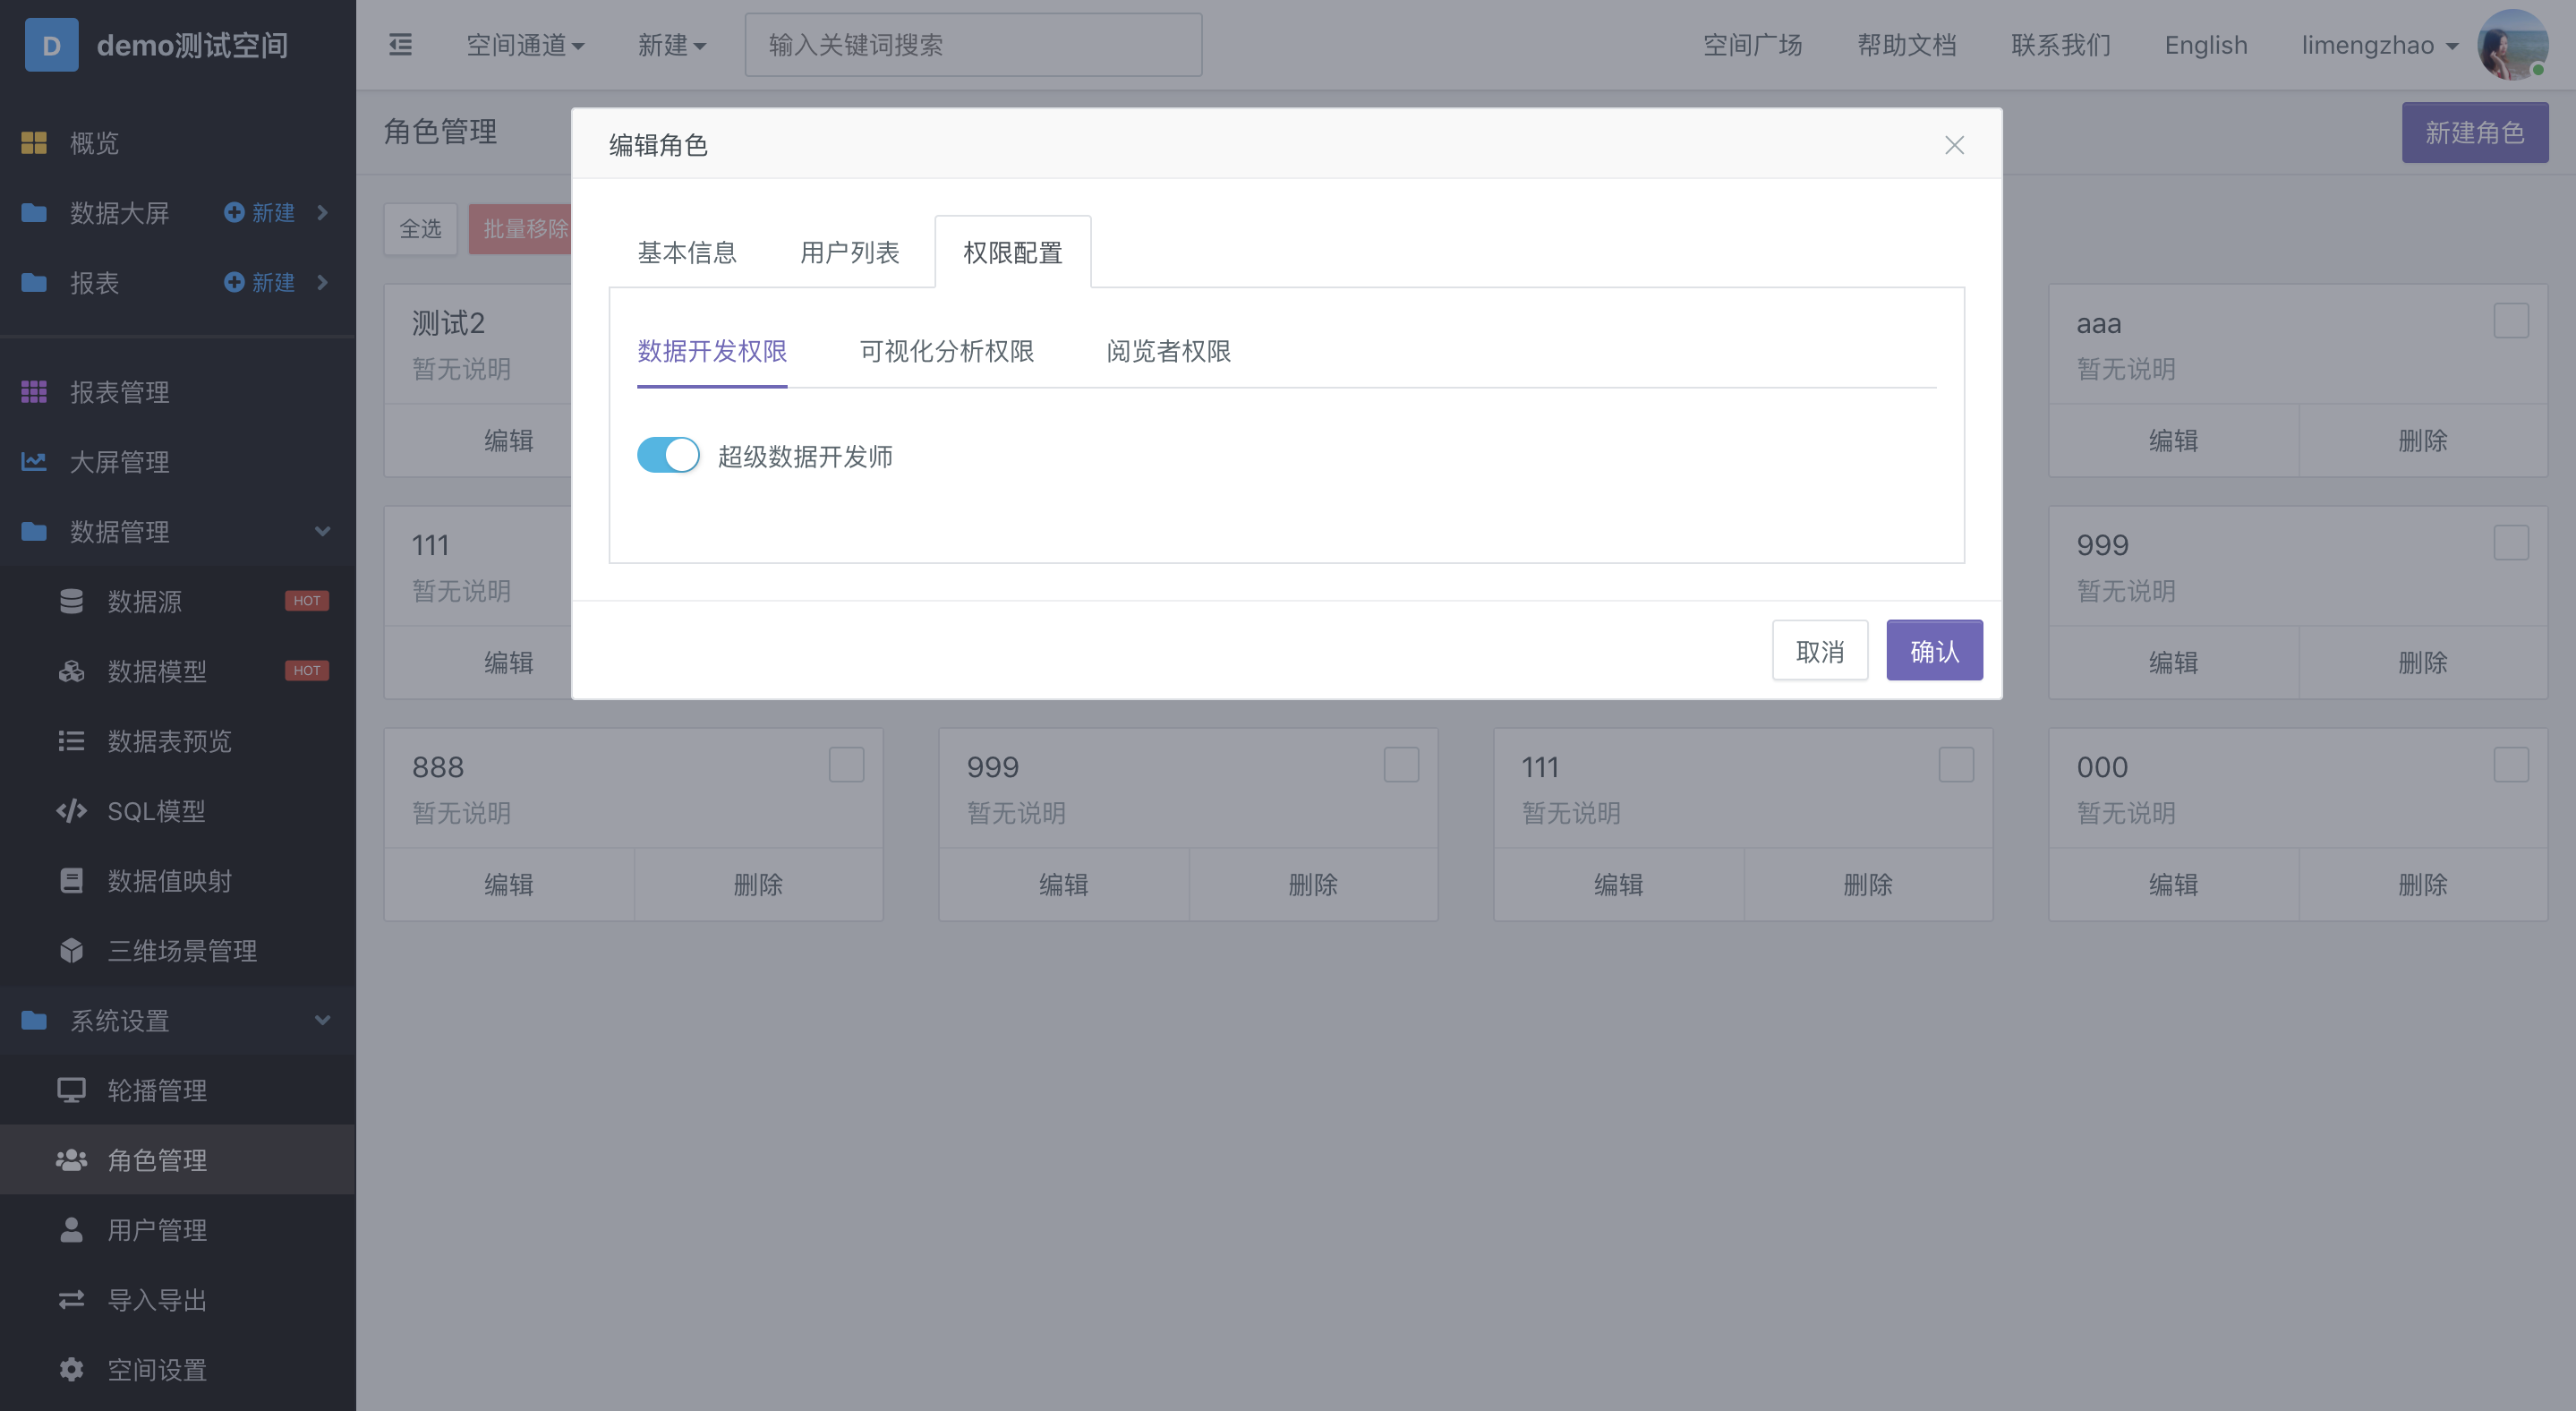Click the keyword search input field
Screen dimensions: 2576x1411
click(x=973, y=45)
